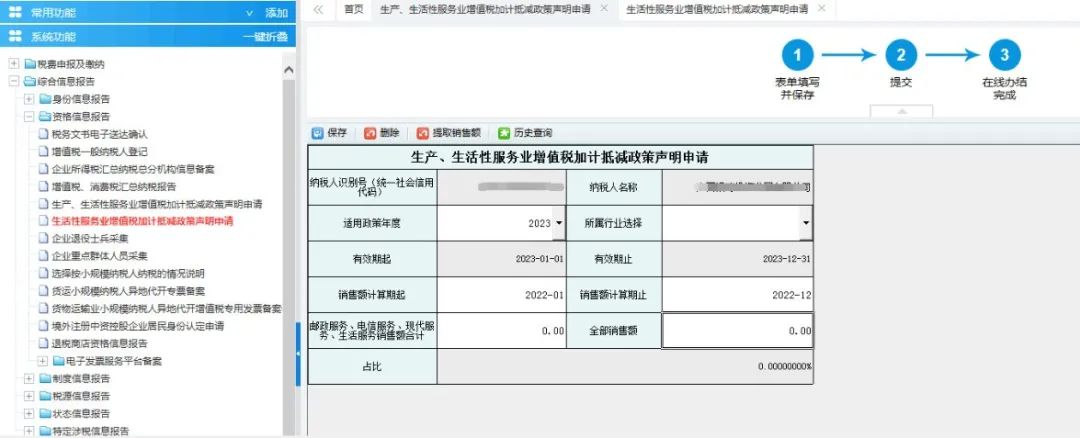Viewport: 1080px width, 438px height.
Task: Click the 销售额计算期起 field 2022-01
Action: point(501,295)
